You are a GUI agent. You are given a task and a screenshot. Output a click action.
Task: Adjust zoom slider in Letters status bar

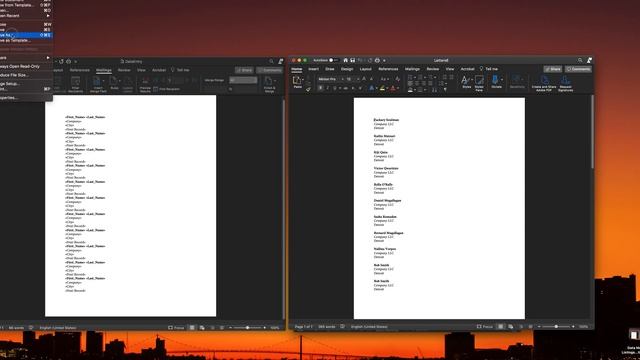tap(556, 327)
